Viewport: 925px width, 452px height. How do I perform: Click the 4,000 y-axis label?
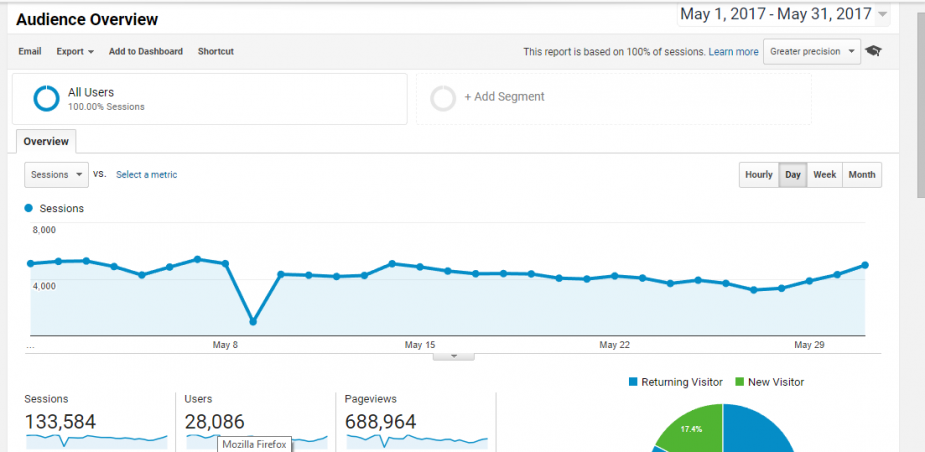(x=44, y=286)
